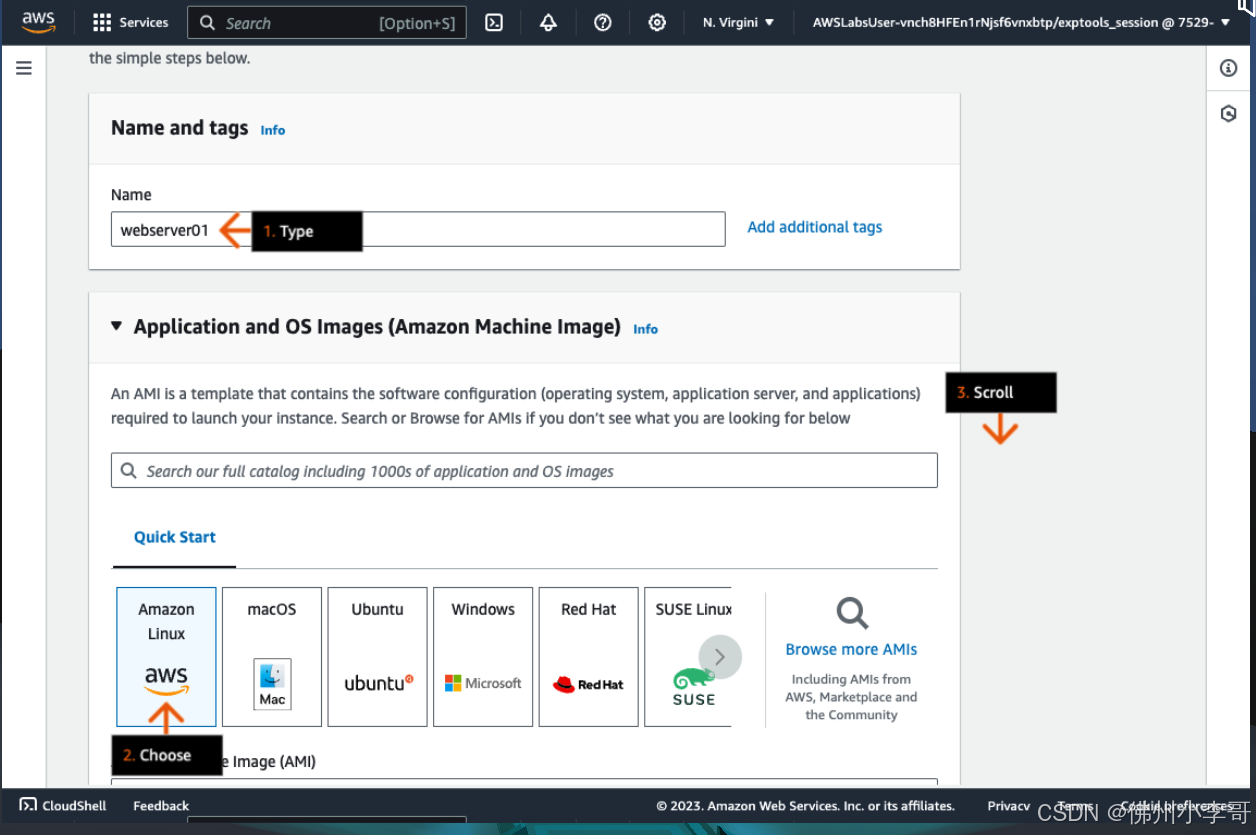The width and height of the screenshot is (1256, 835).
Task: Open the AWSLabsUser account menu
Action: (x=1021, y=22)
